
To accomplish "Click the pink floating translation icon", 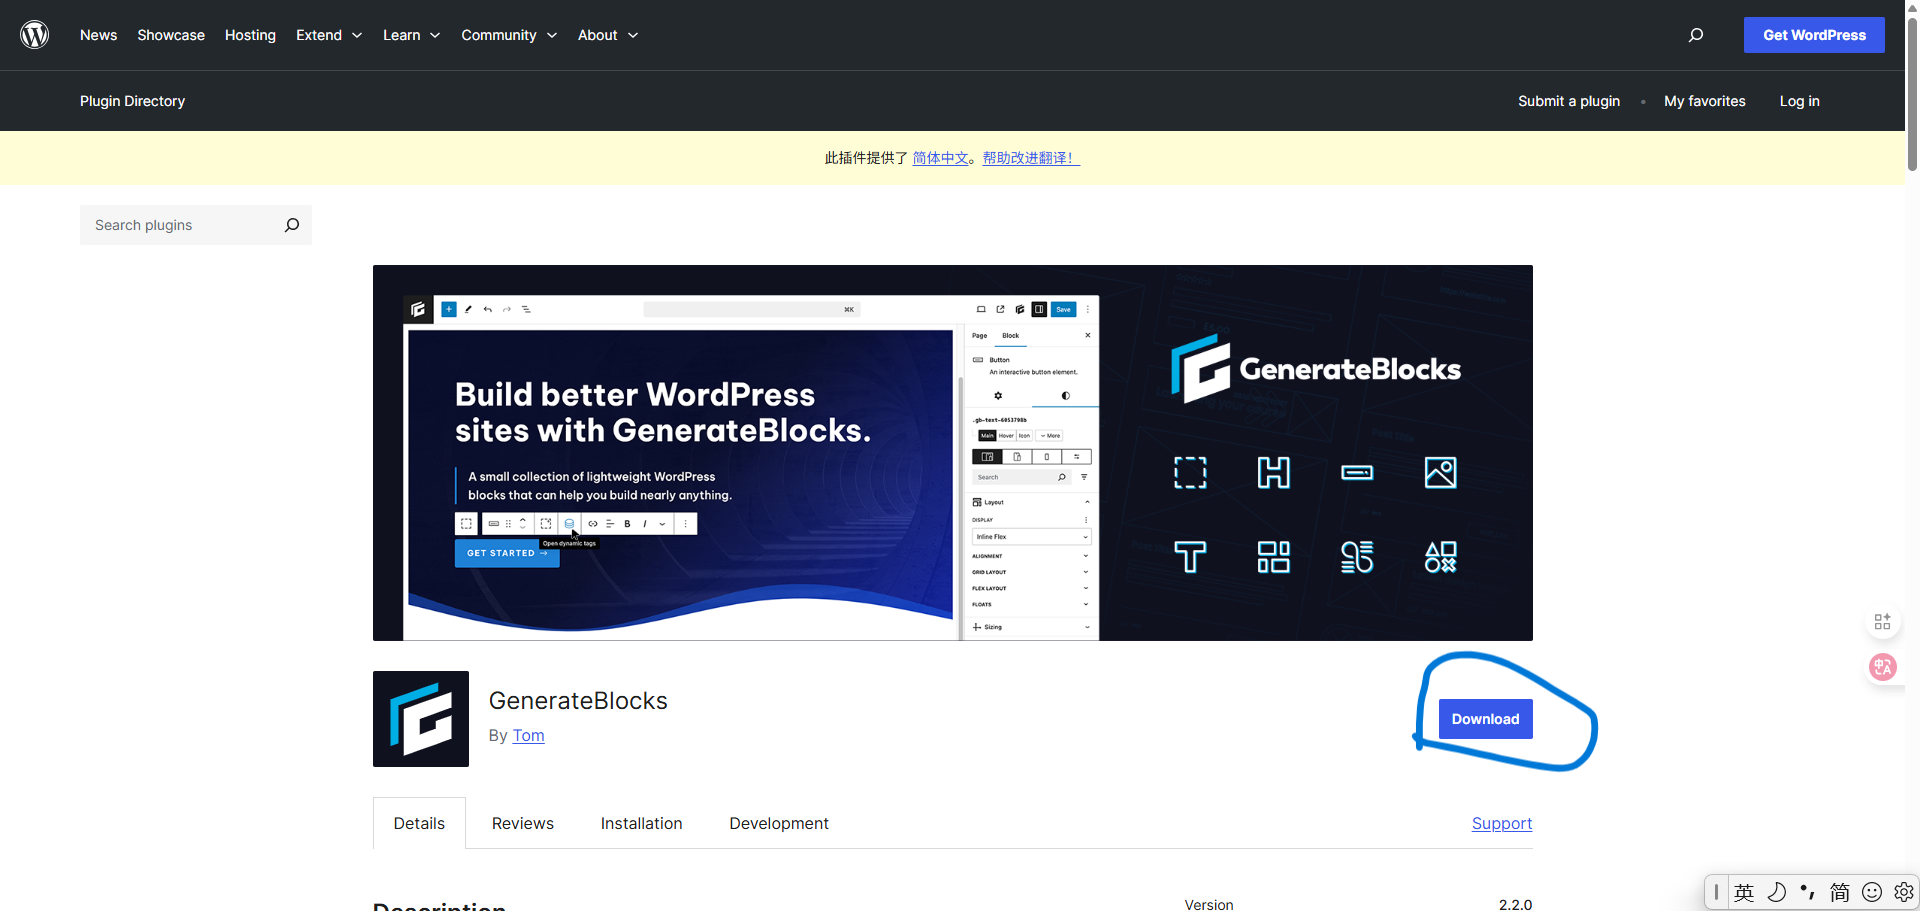I will pos(1883,667).
